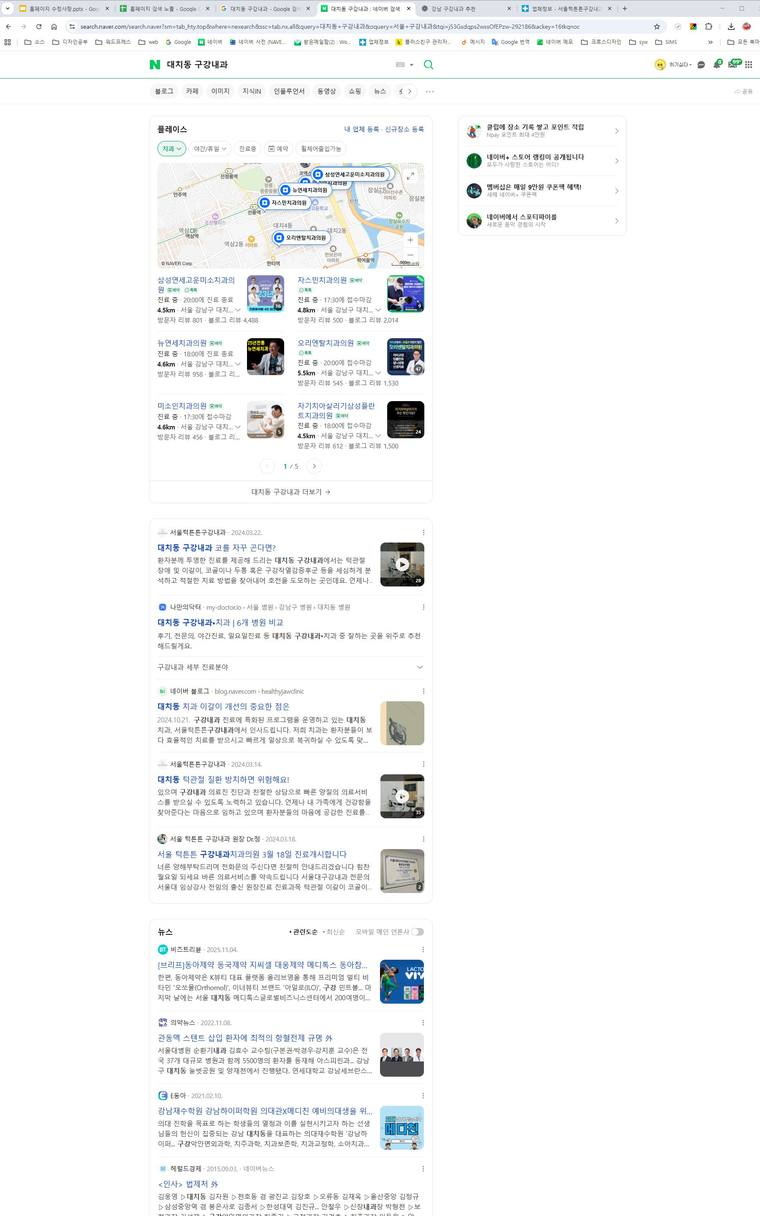Click the 클립에 장소 기록 promo icon

pyautogui.click(x=474, y=131)
